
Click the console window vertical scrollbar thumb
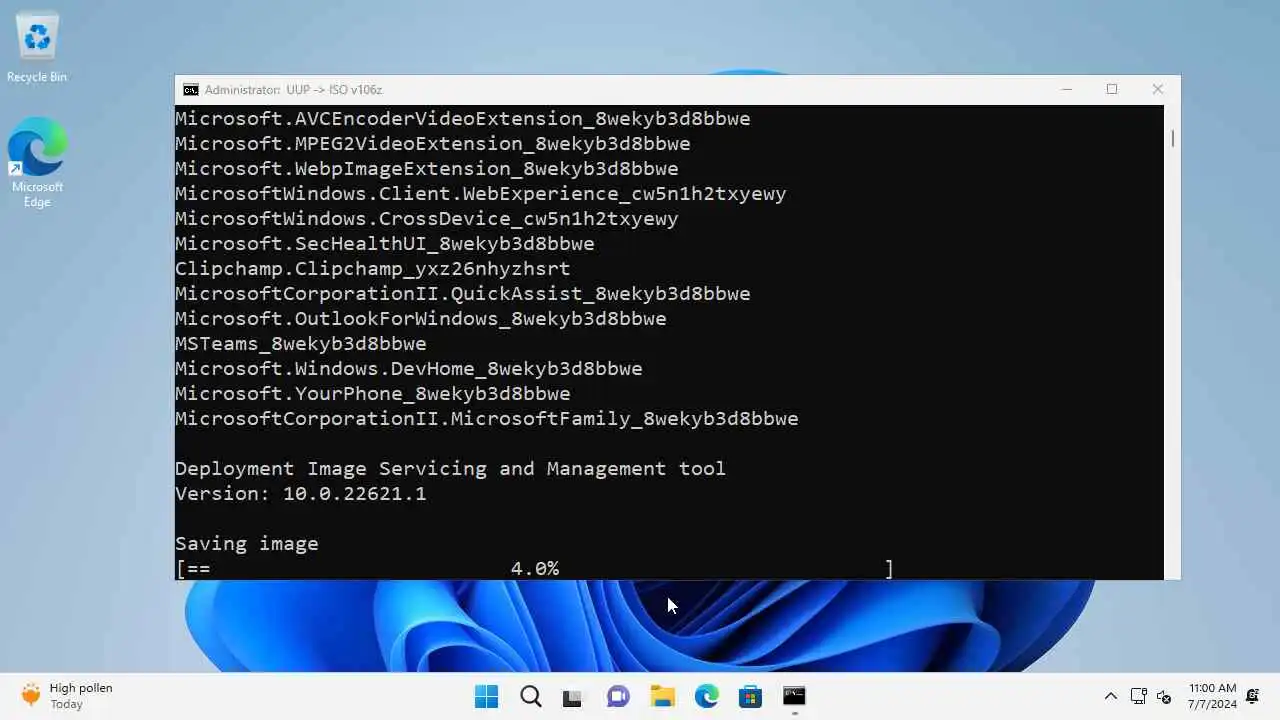tap(1172, 139)
